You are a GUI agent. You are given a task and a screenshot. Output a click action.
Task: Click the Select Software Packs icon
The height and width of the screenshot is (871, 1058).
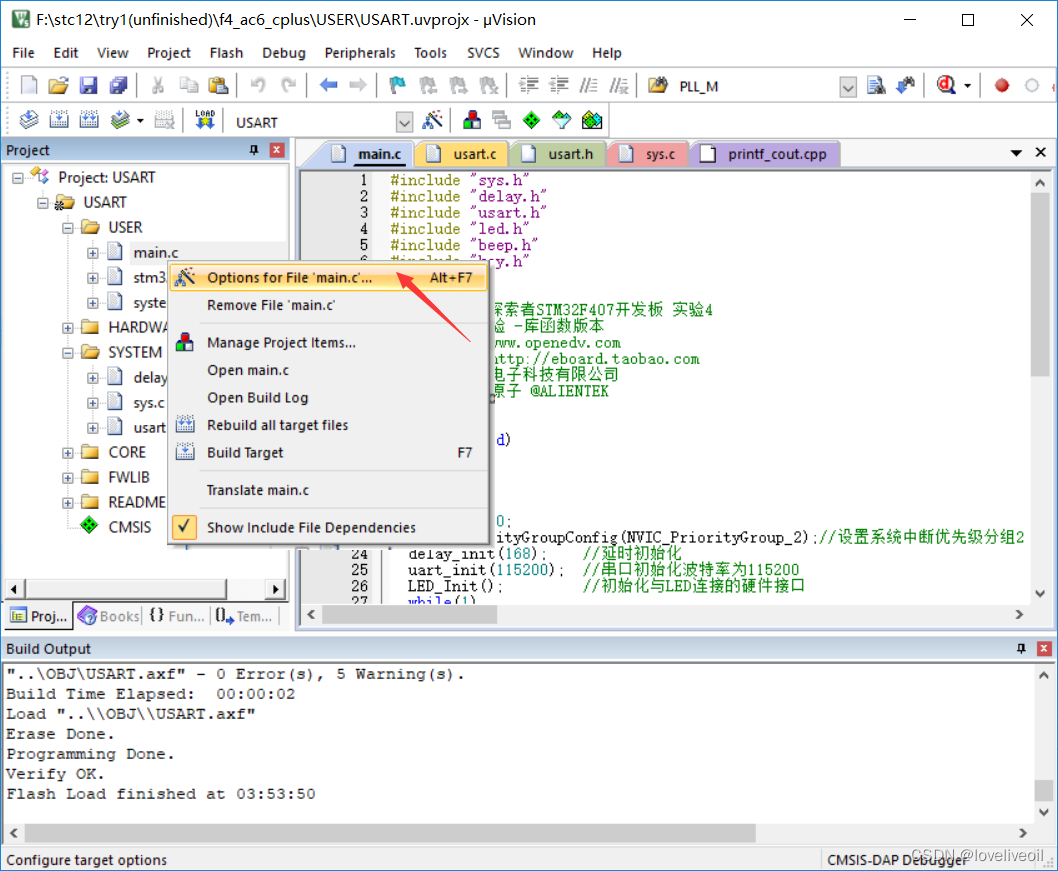click(561, 121)
